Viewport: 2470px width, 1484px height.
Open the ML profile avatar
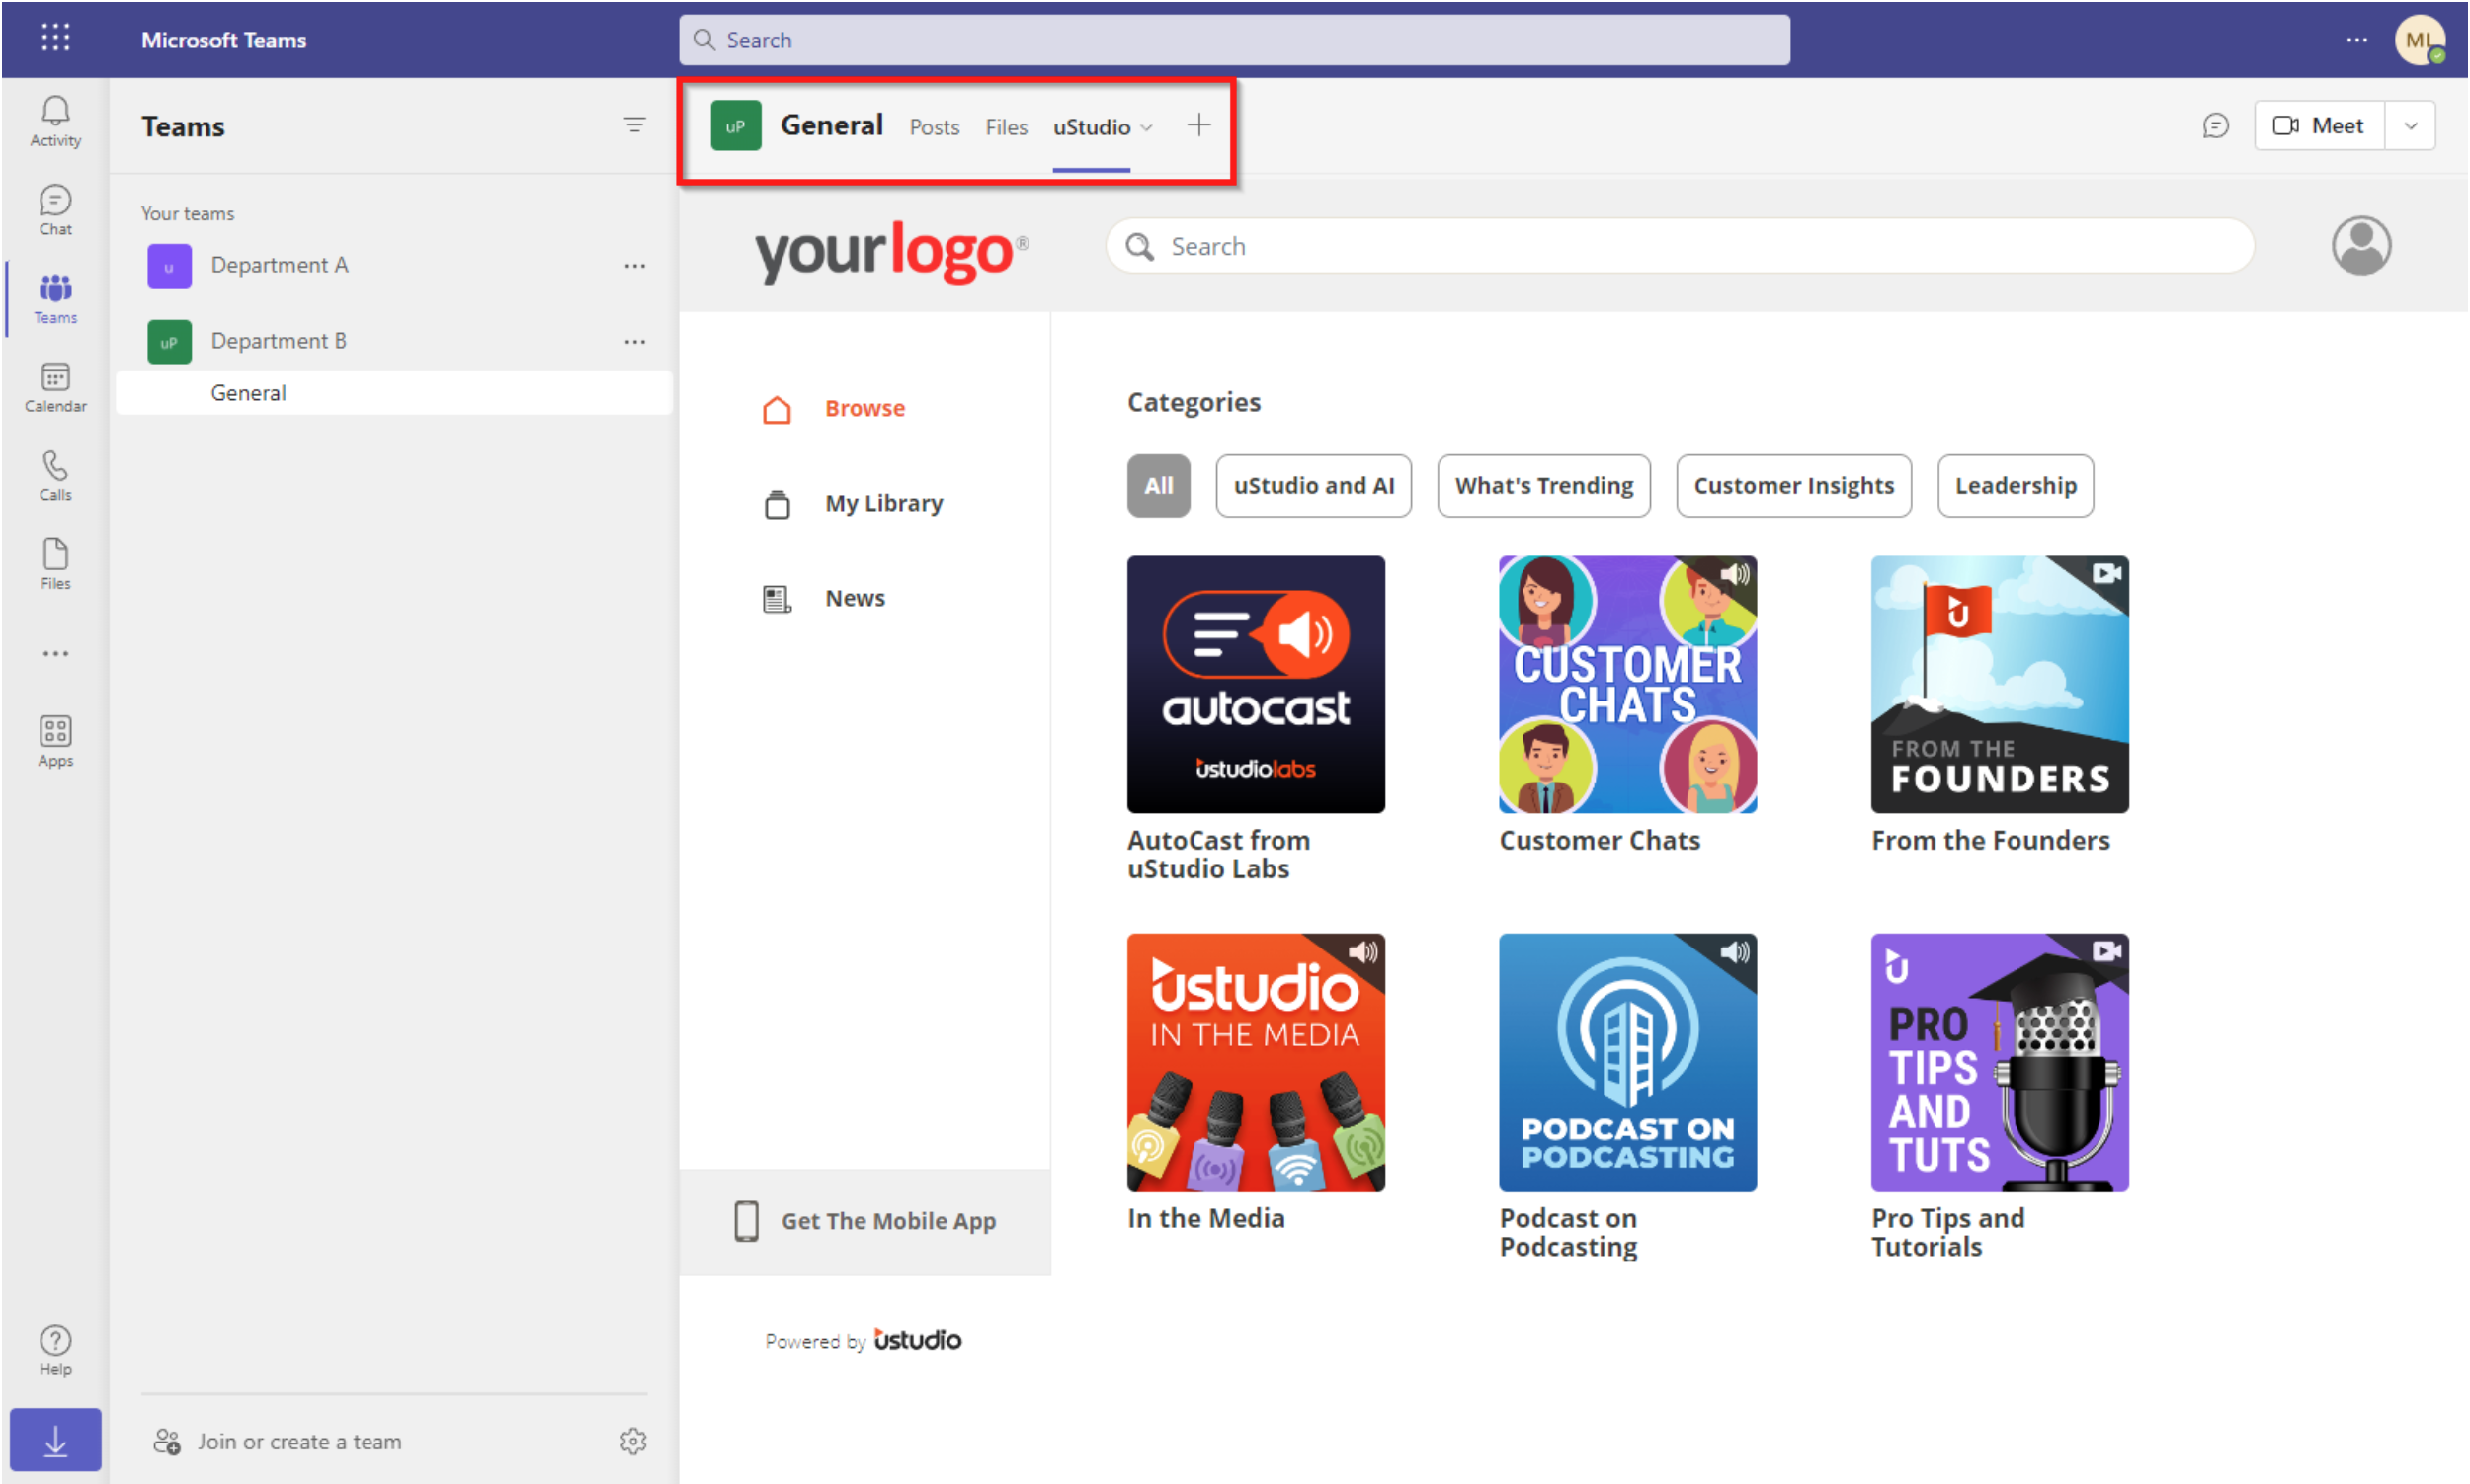click(2419, 40)
